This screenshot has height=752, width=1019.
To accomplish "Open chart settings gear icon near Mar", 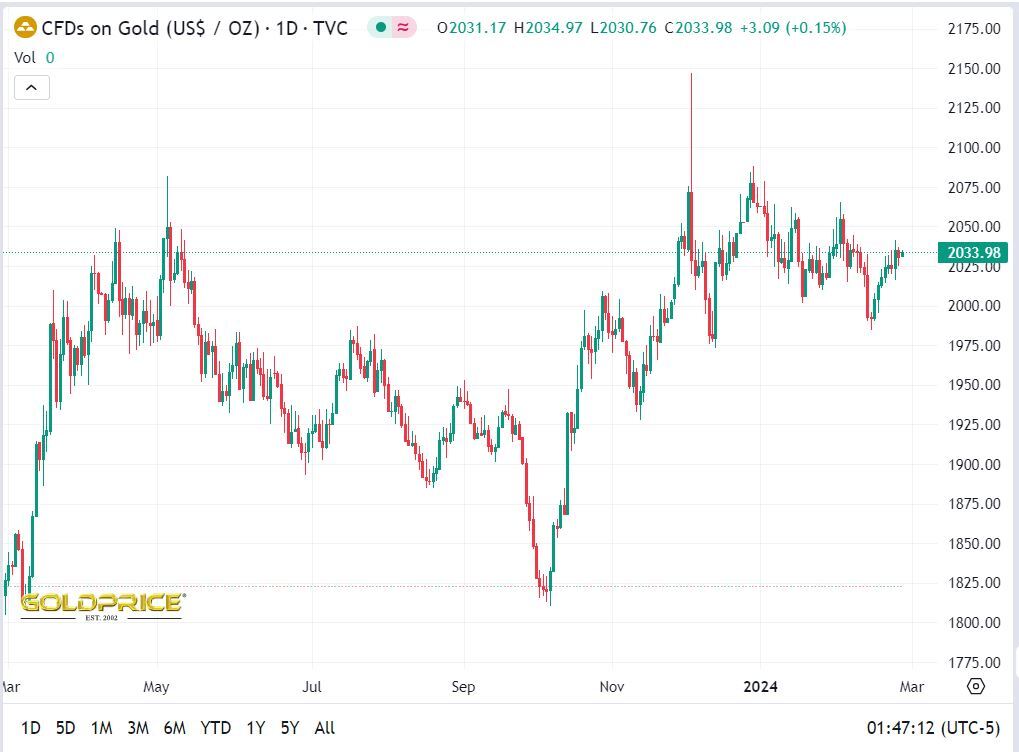I will pyautogui.click(x=975, y=686).
